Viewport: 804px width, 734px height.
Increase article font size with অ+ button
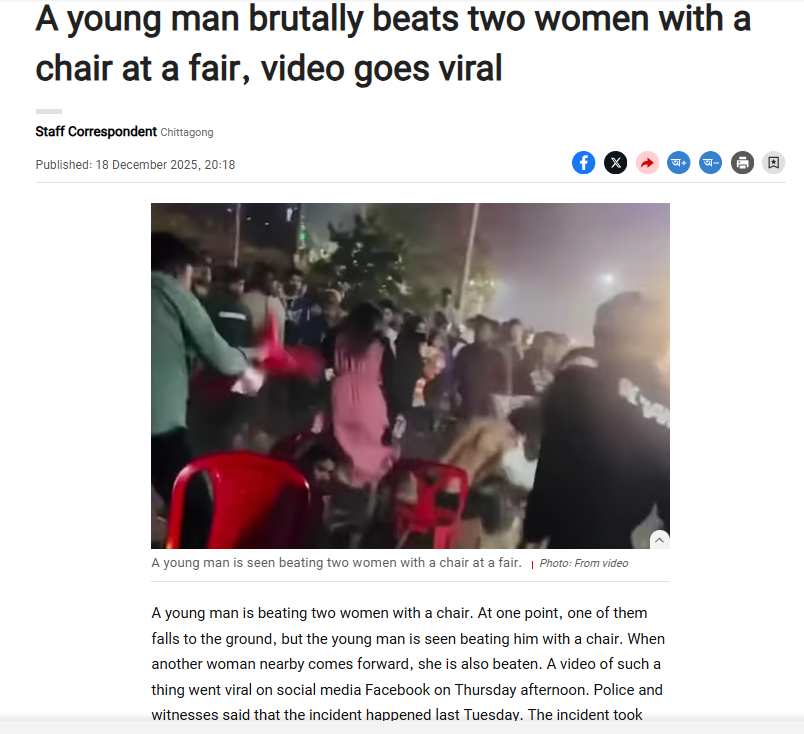[678, 163]
